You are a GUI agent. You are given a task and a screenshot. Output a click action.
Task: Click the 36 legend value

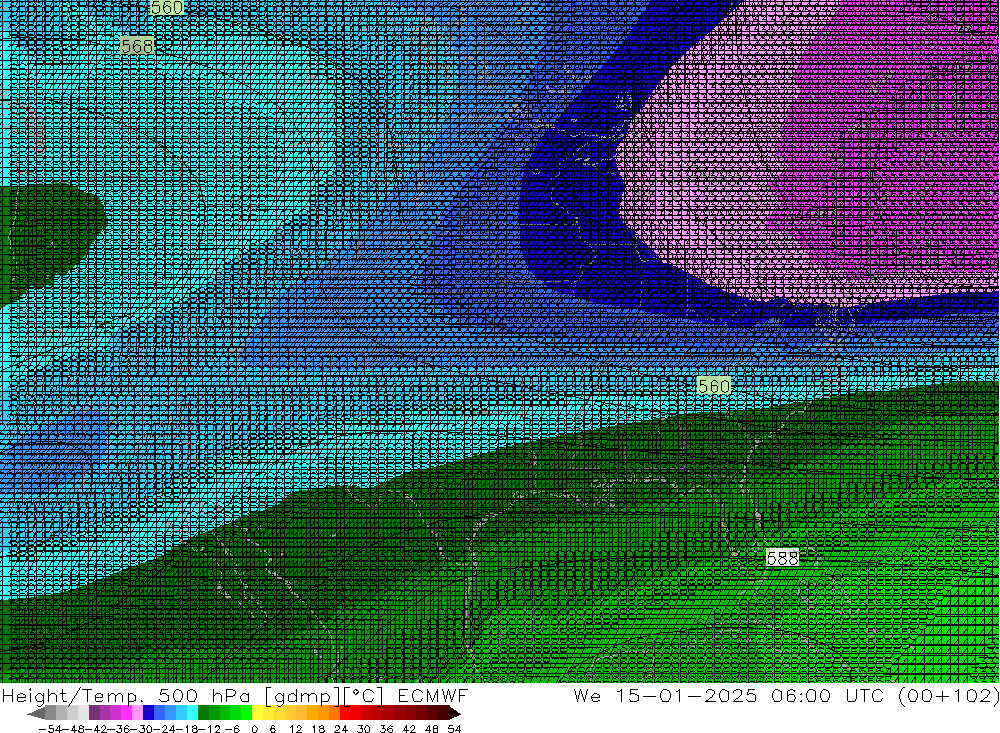tap(386, 729)
